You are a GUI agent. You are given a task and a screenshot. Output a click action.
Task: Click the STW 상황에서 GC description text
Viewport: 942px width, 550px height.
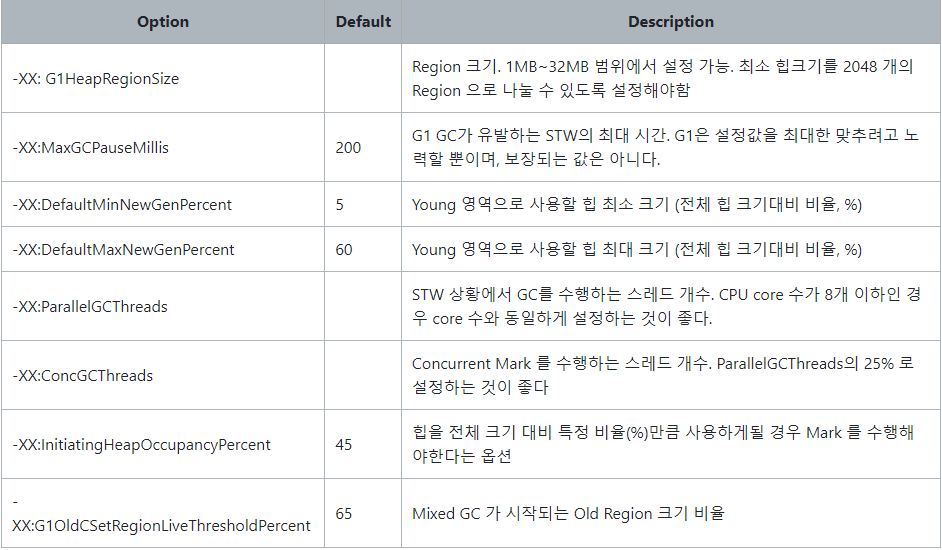coord(666,307)
